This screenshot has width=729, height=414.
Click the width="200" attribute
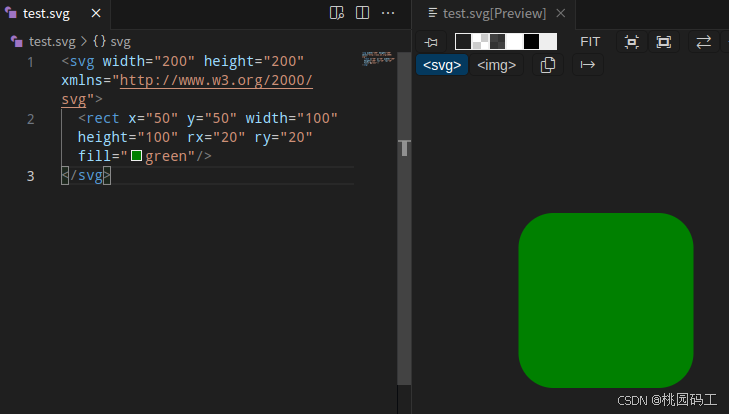click(x=148, y=61)
